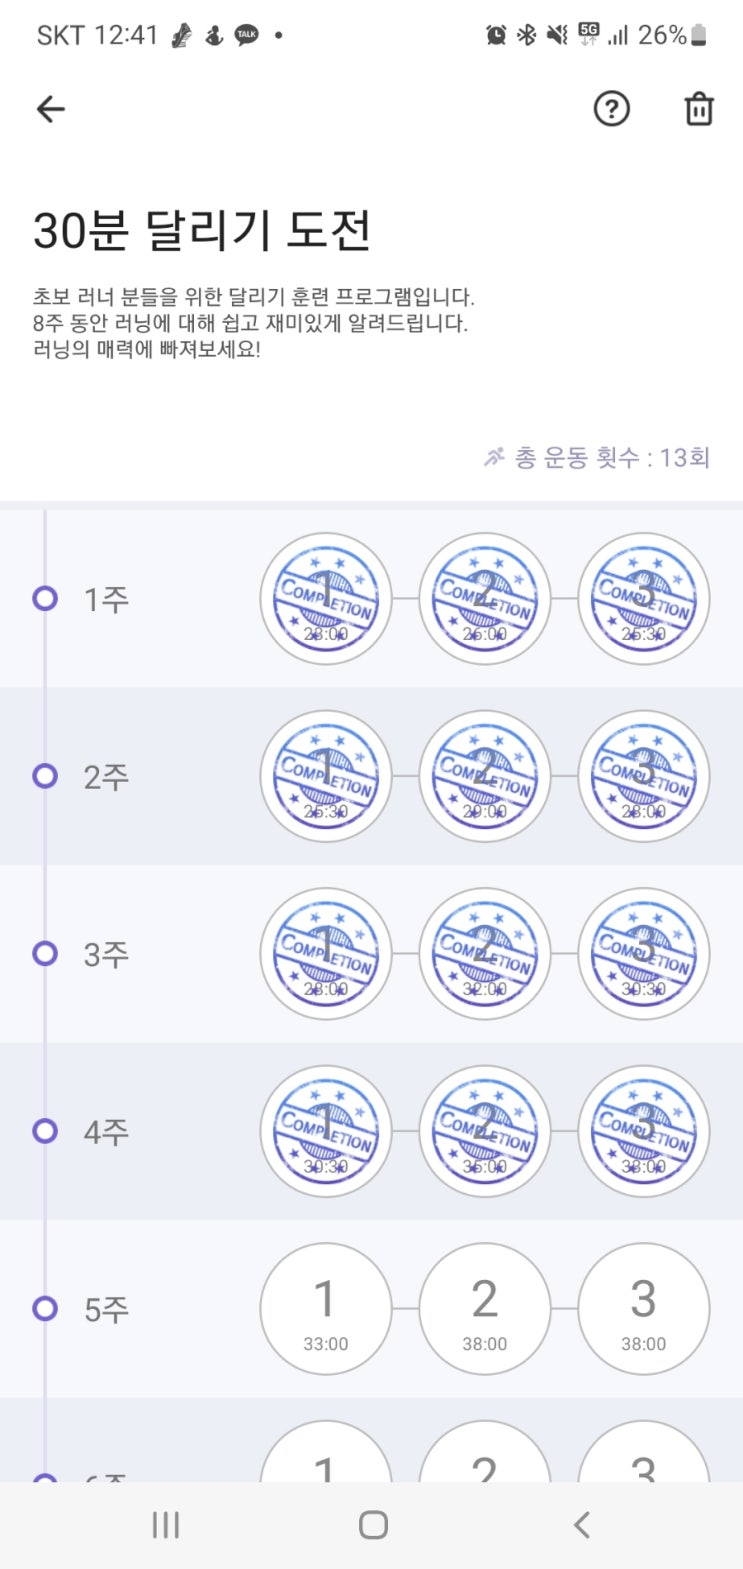Tap the back arrow icon

pyautogui.click(x=50, y=109)
